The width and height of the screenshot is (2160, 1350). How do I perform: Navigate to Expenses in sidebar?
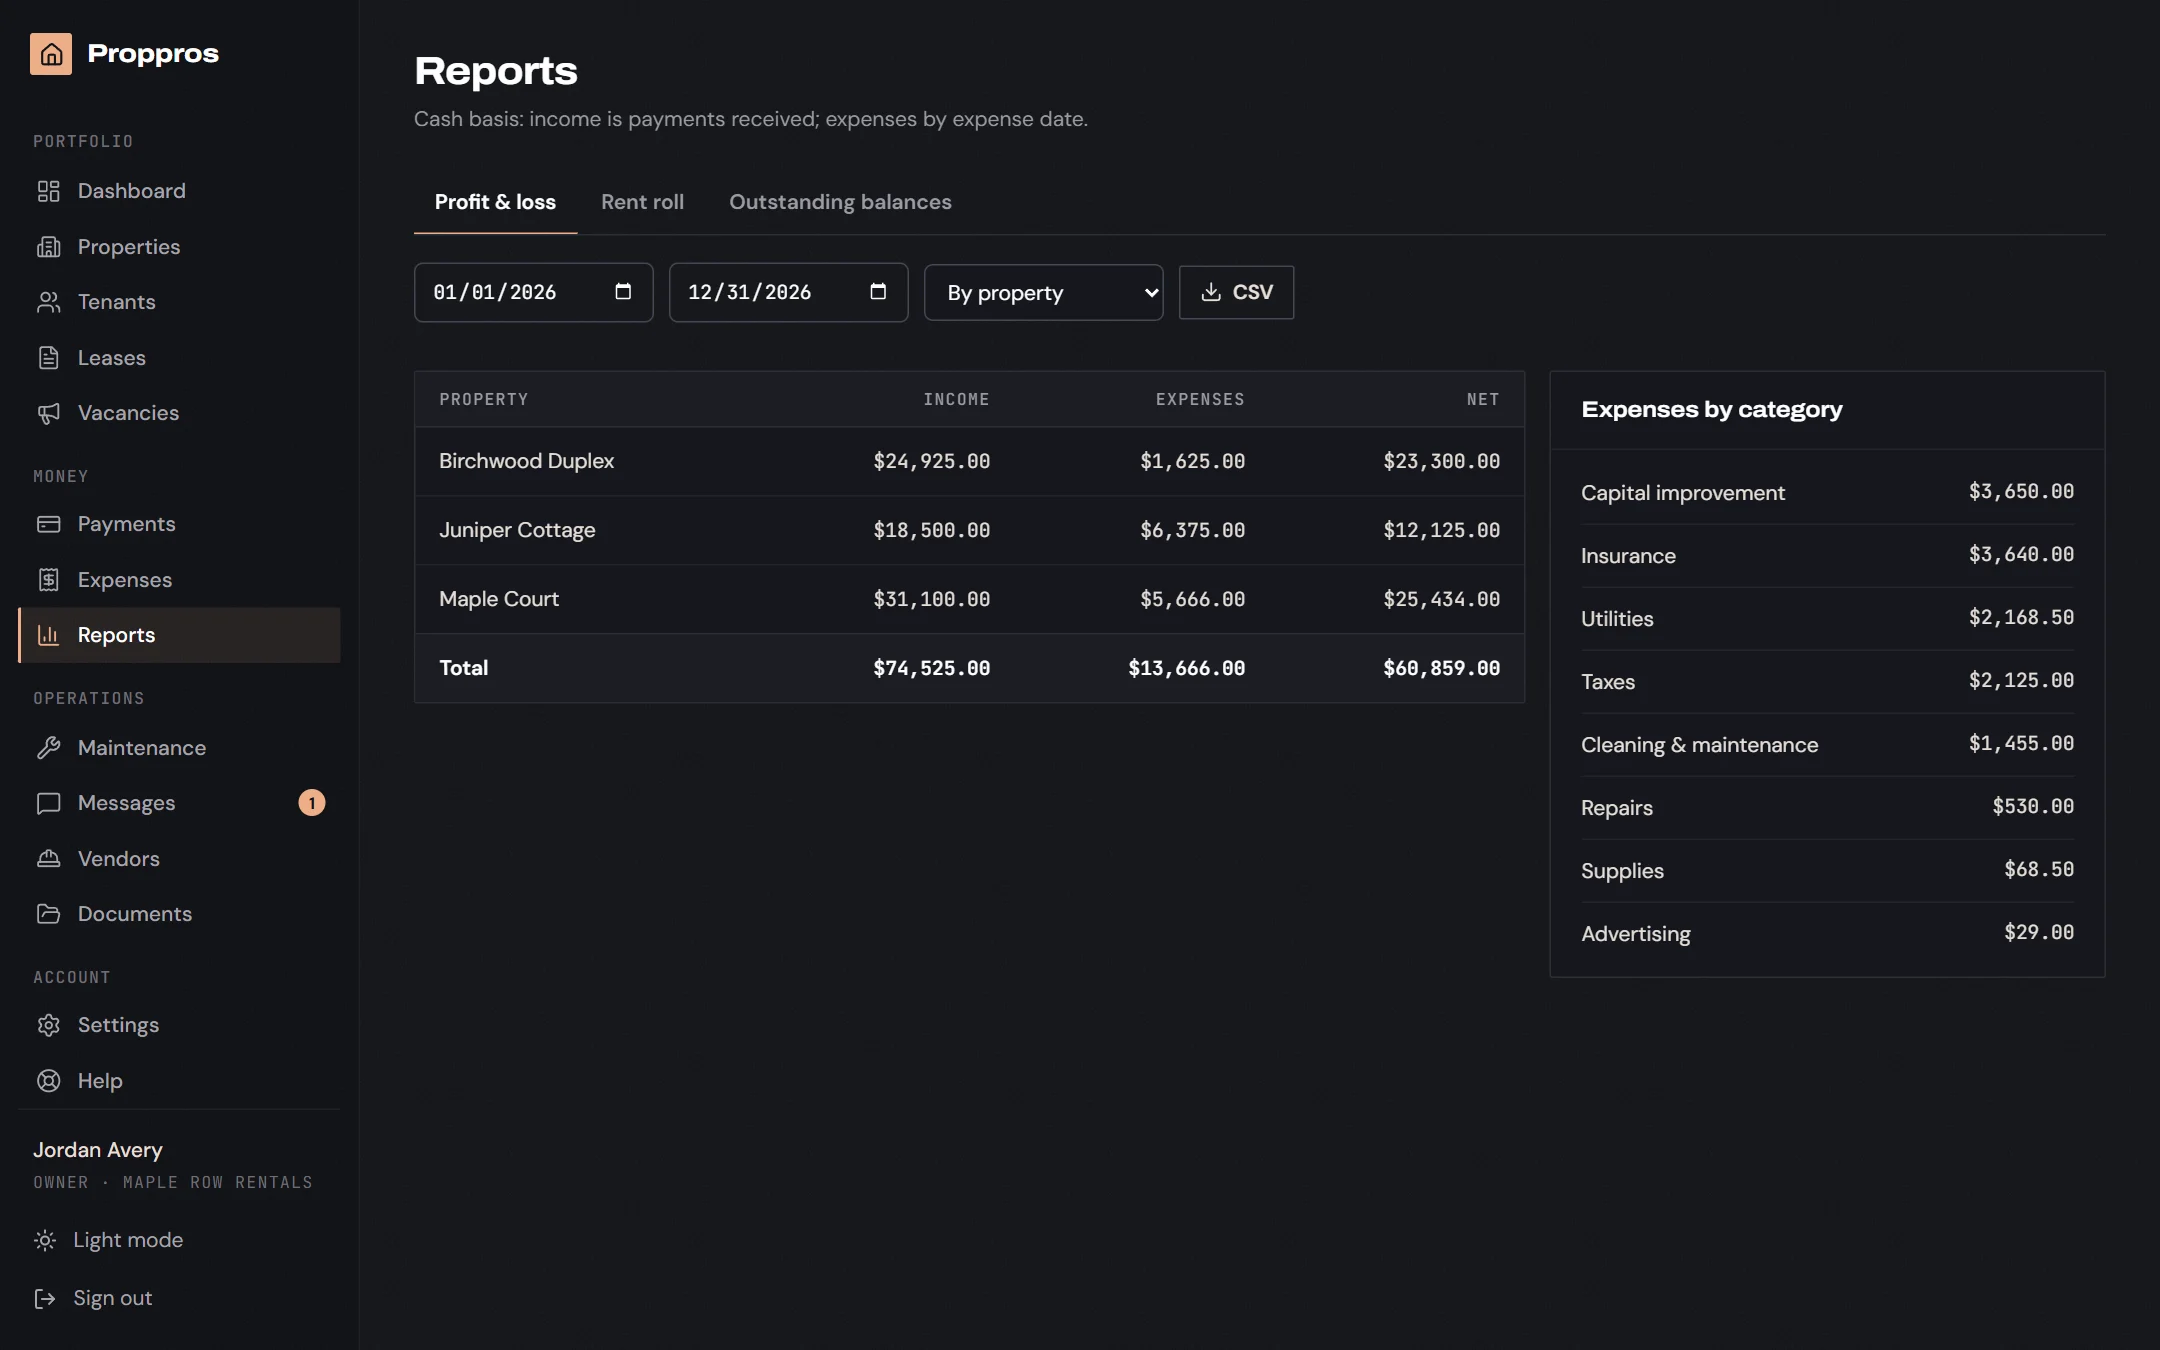tap(179, 580)
